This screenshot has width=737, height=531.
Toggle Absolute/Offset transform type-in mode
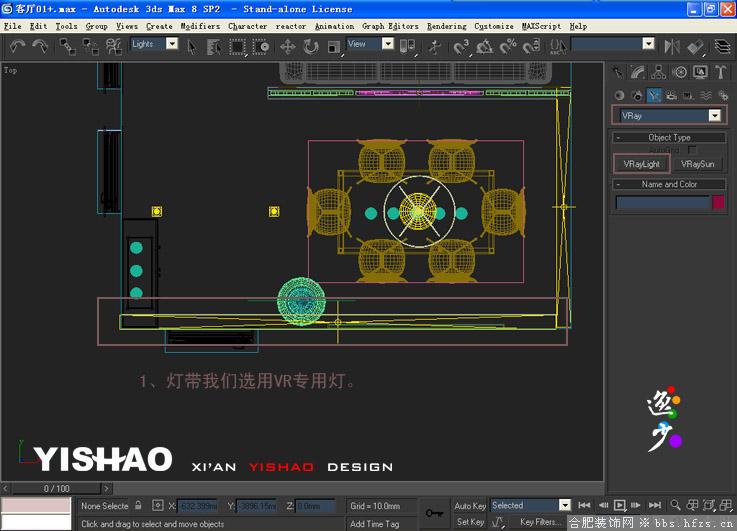(157, 505)
